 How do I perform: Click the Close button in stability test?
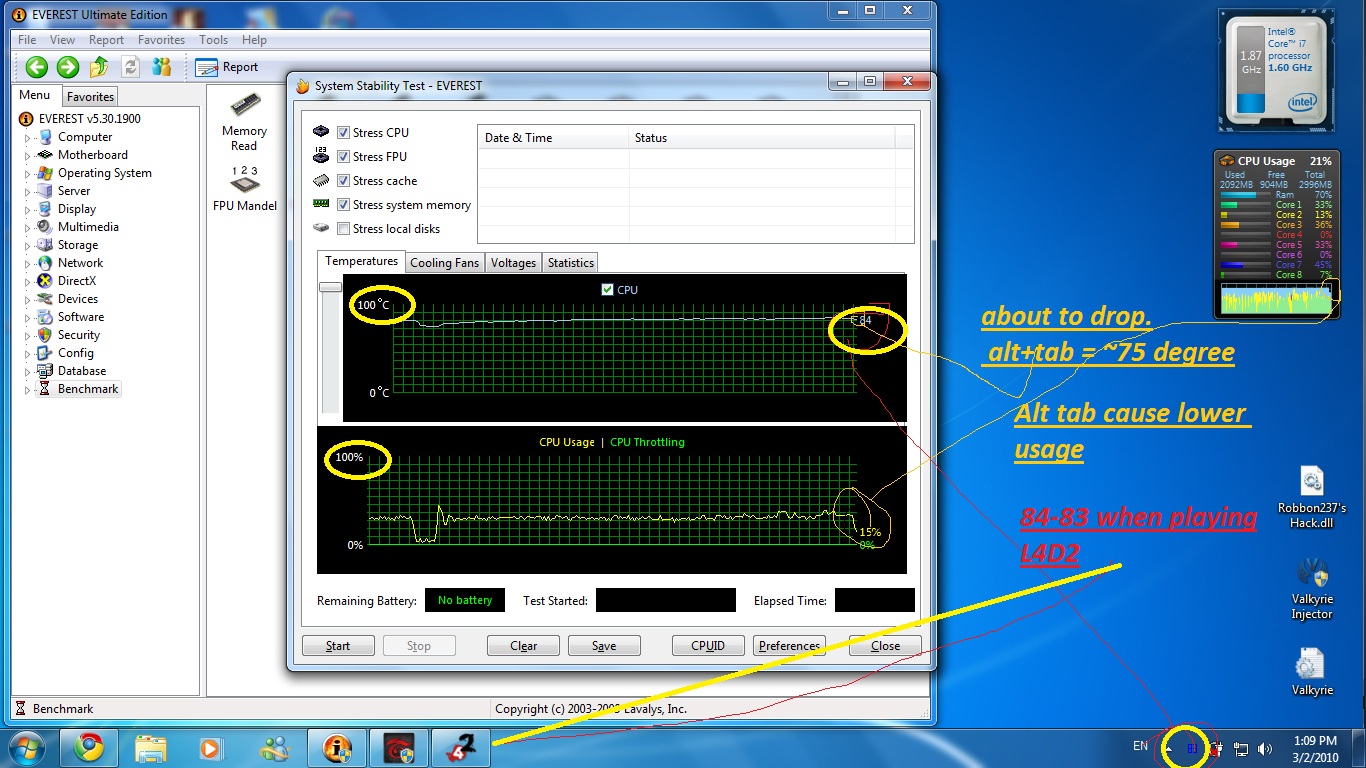tap(885, 646)
